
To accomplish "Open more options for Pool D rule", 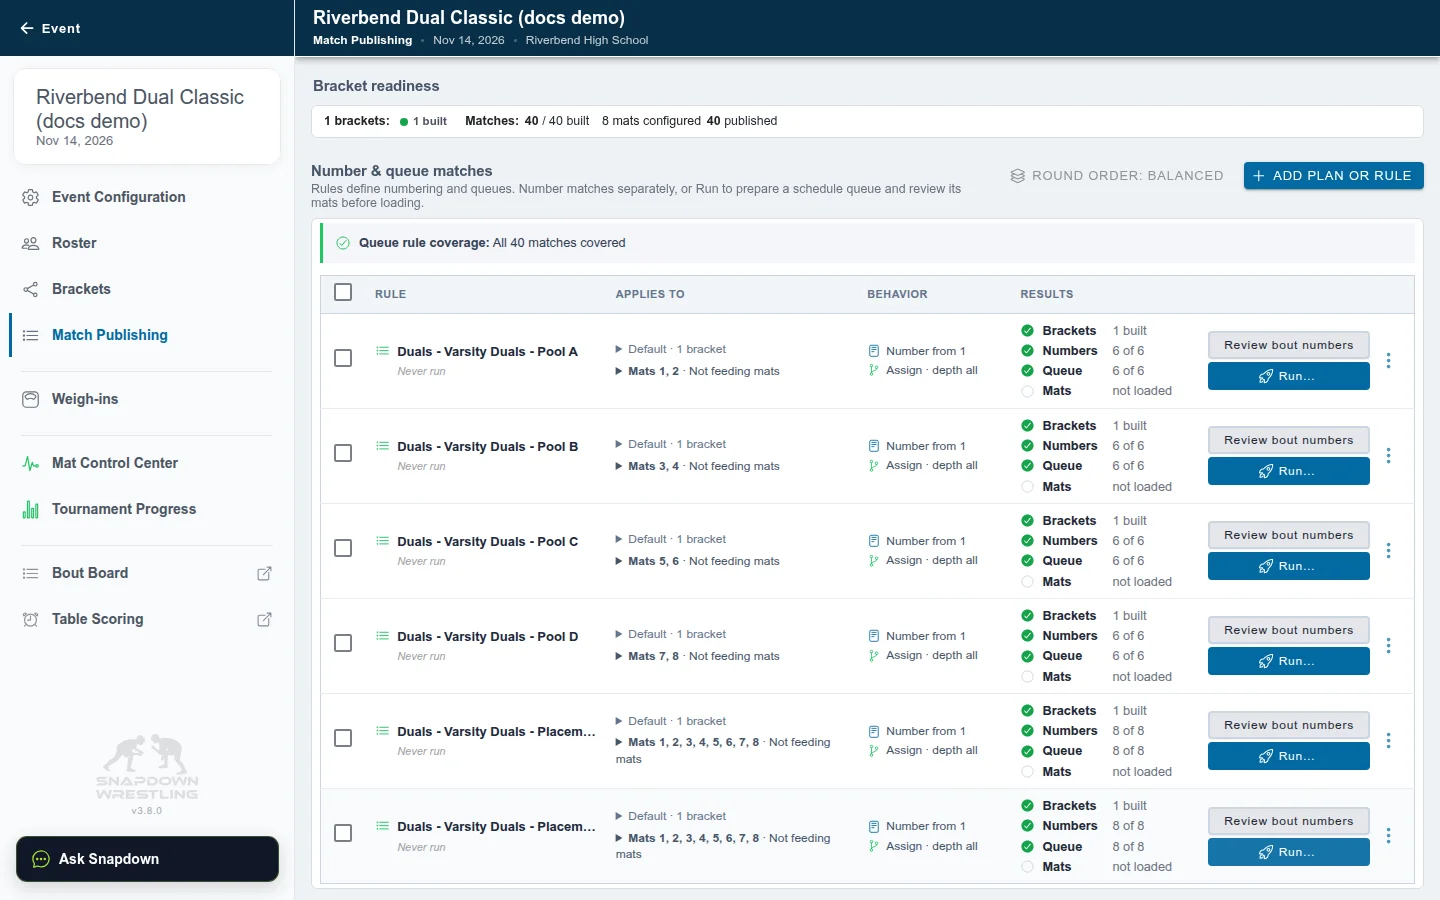I will tap(1388, 646).
